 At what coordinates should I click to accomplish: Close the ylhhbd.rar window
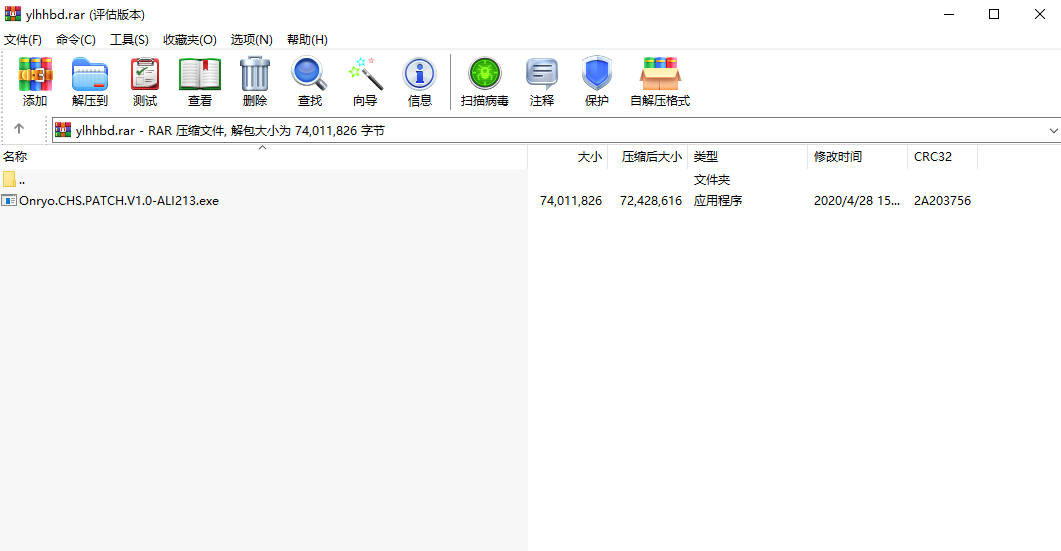[1039, 14]
